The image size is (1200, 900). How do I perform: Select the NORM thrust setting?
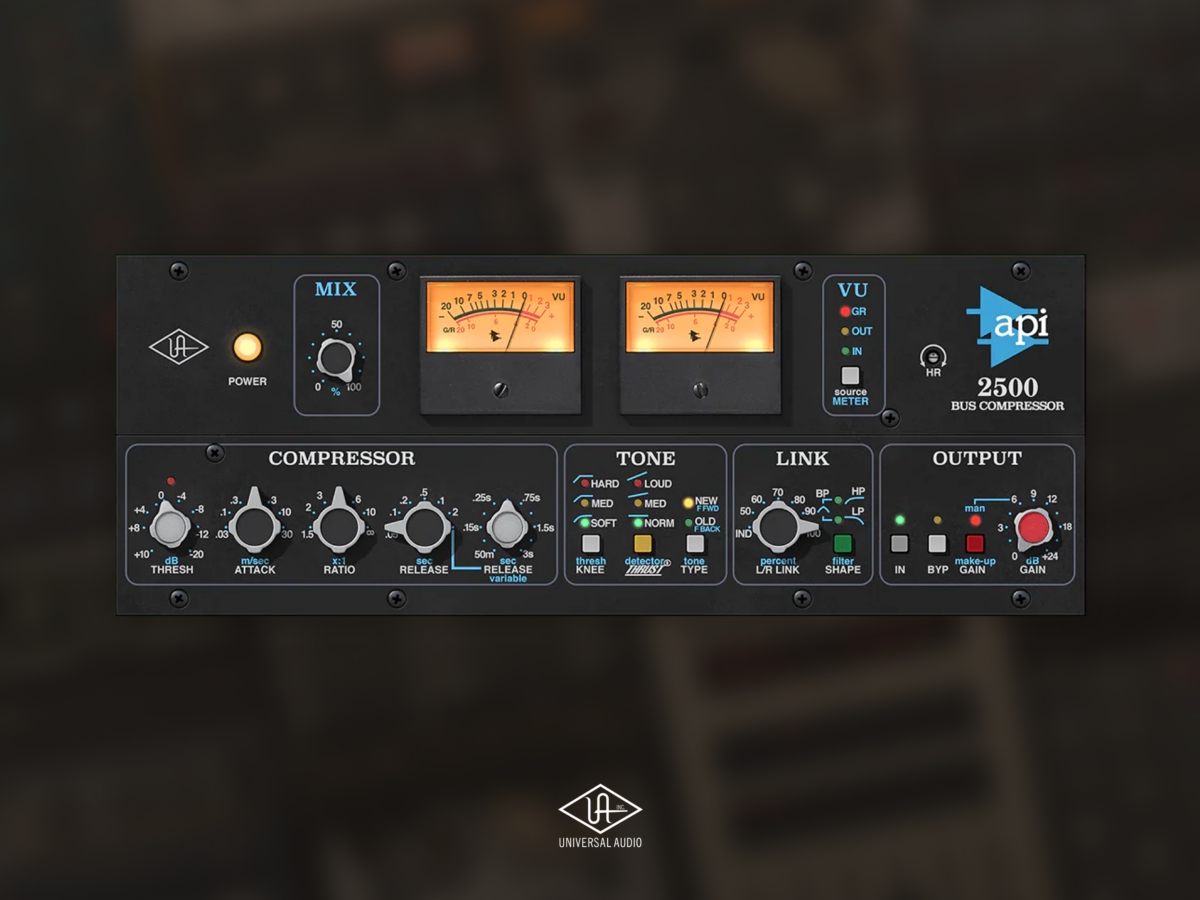click(652, 523)
